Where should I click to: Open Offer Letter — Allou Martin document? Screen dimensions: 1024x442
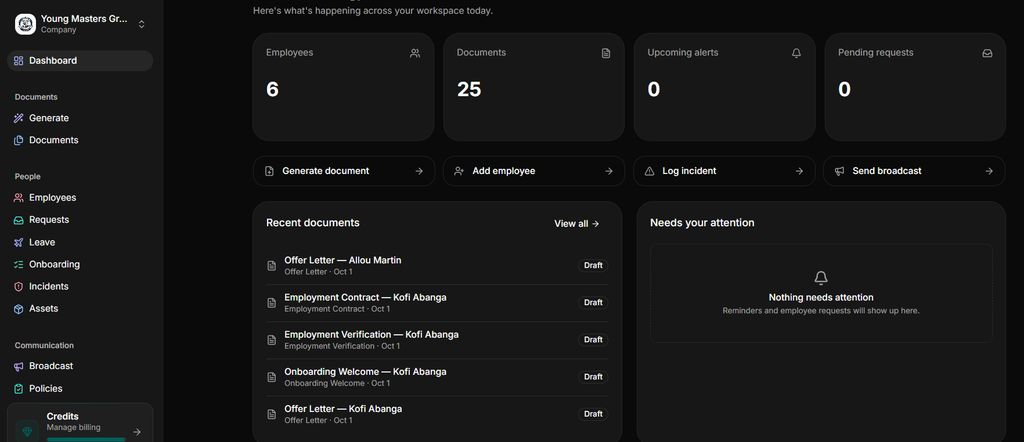(x=437, y=266)
